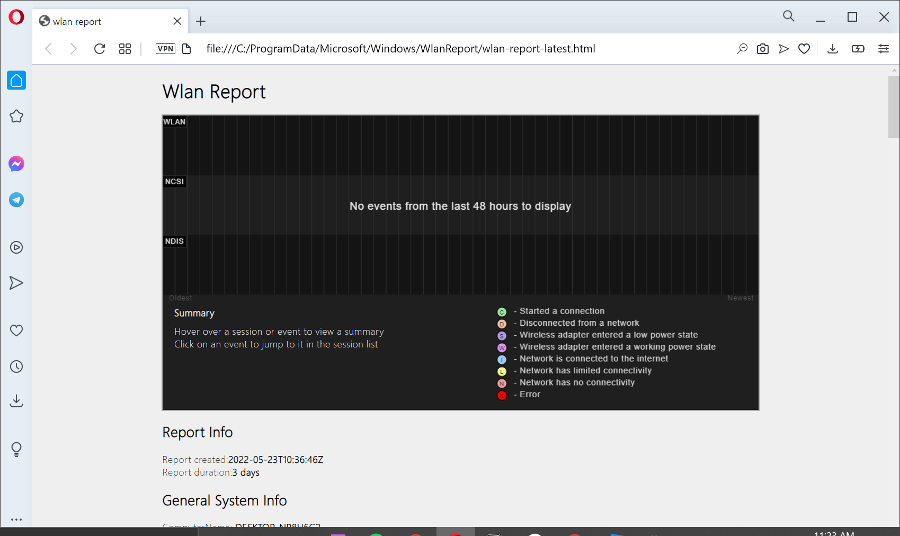
Task: Open My Flow arrow in sidebar
Action: [16, 283]
